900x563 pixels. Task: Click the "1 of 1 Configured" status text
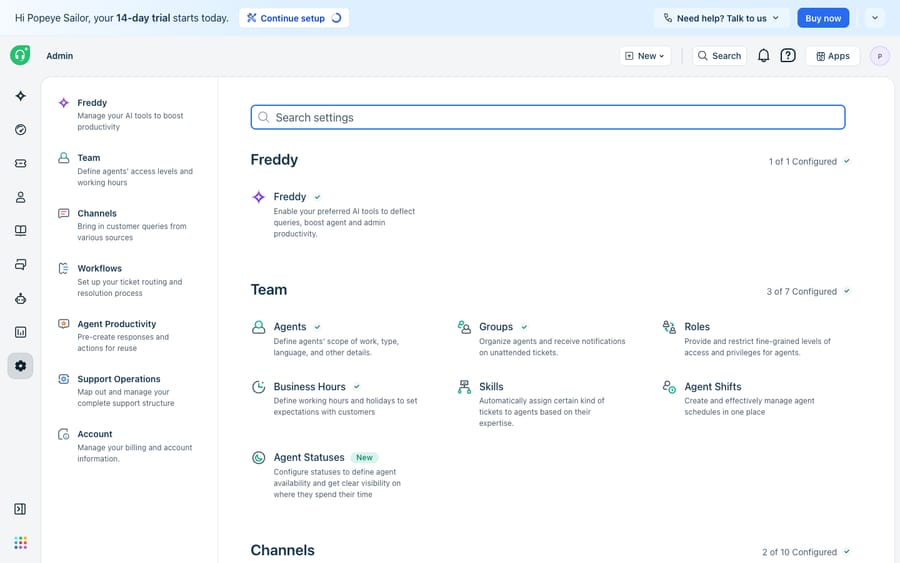pyautogui.click(x=802, y=161)
